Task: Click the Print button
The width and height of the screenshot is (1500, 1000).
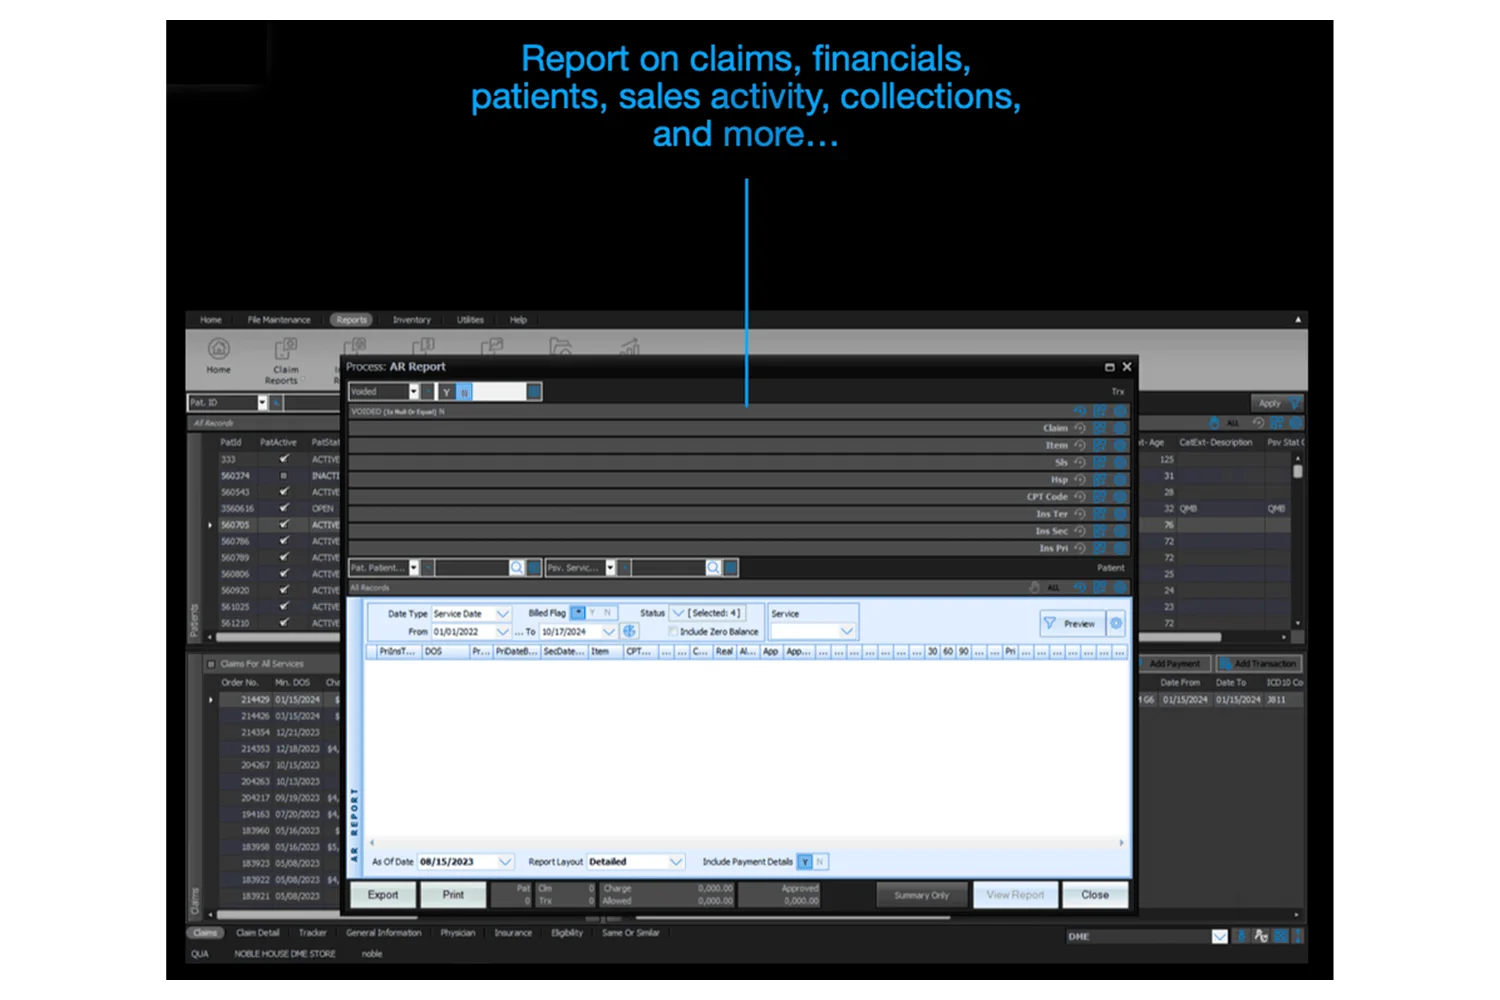Action: coord(453,895)
